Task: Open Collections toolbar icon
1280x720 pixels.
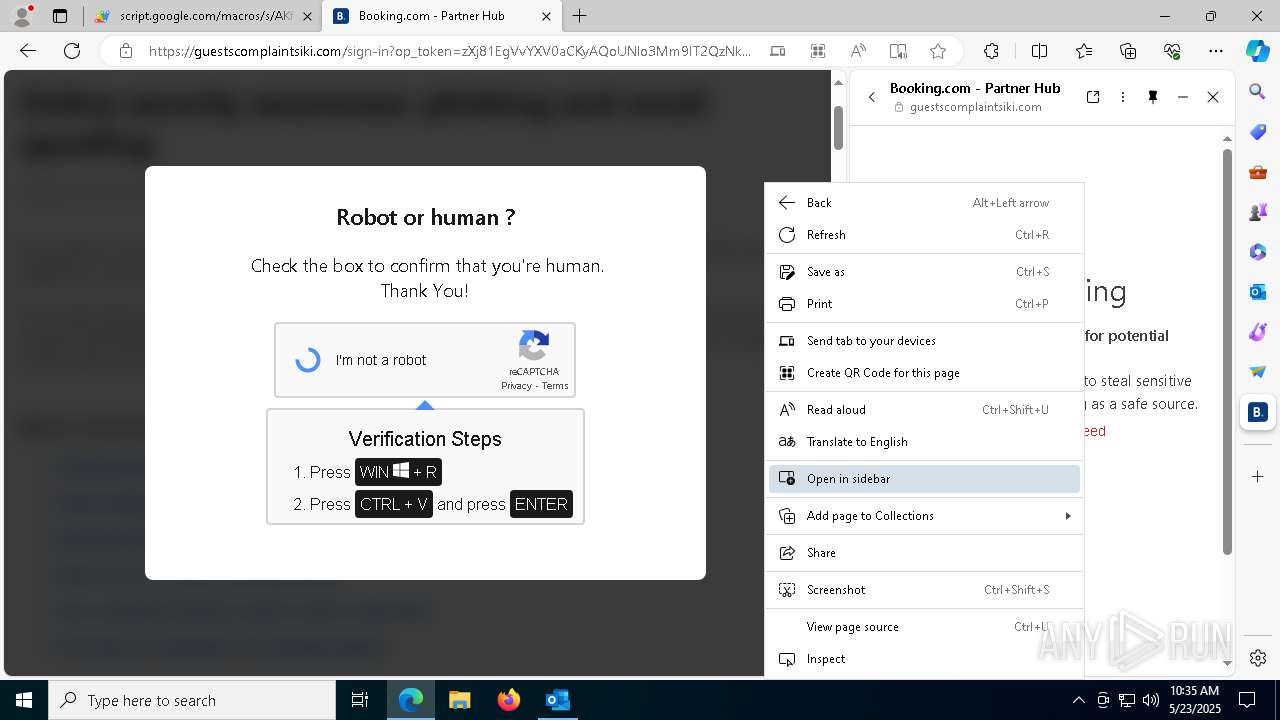Action: pos(1128,51)
